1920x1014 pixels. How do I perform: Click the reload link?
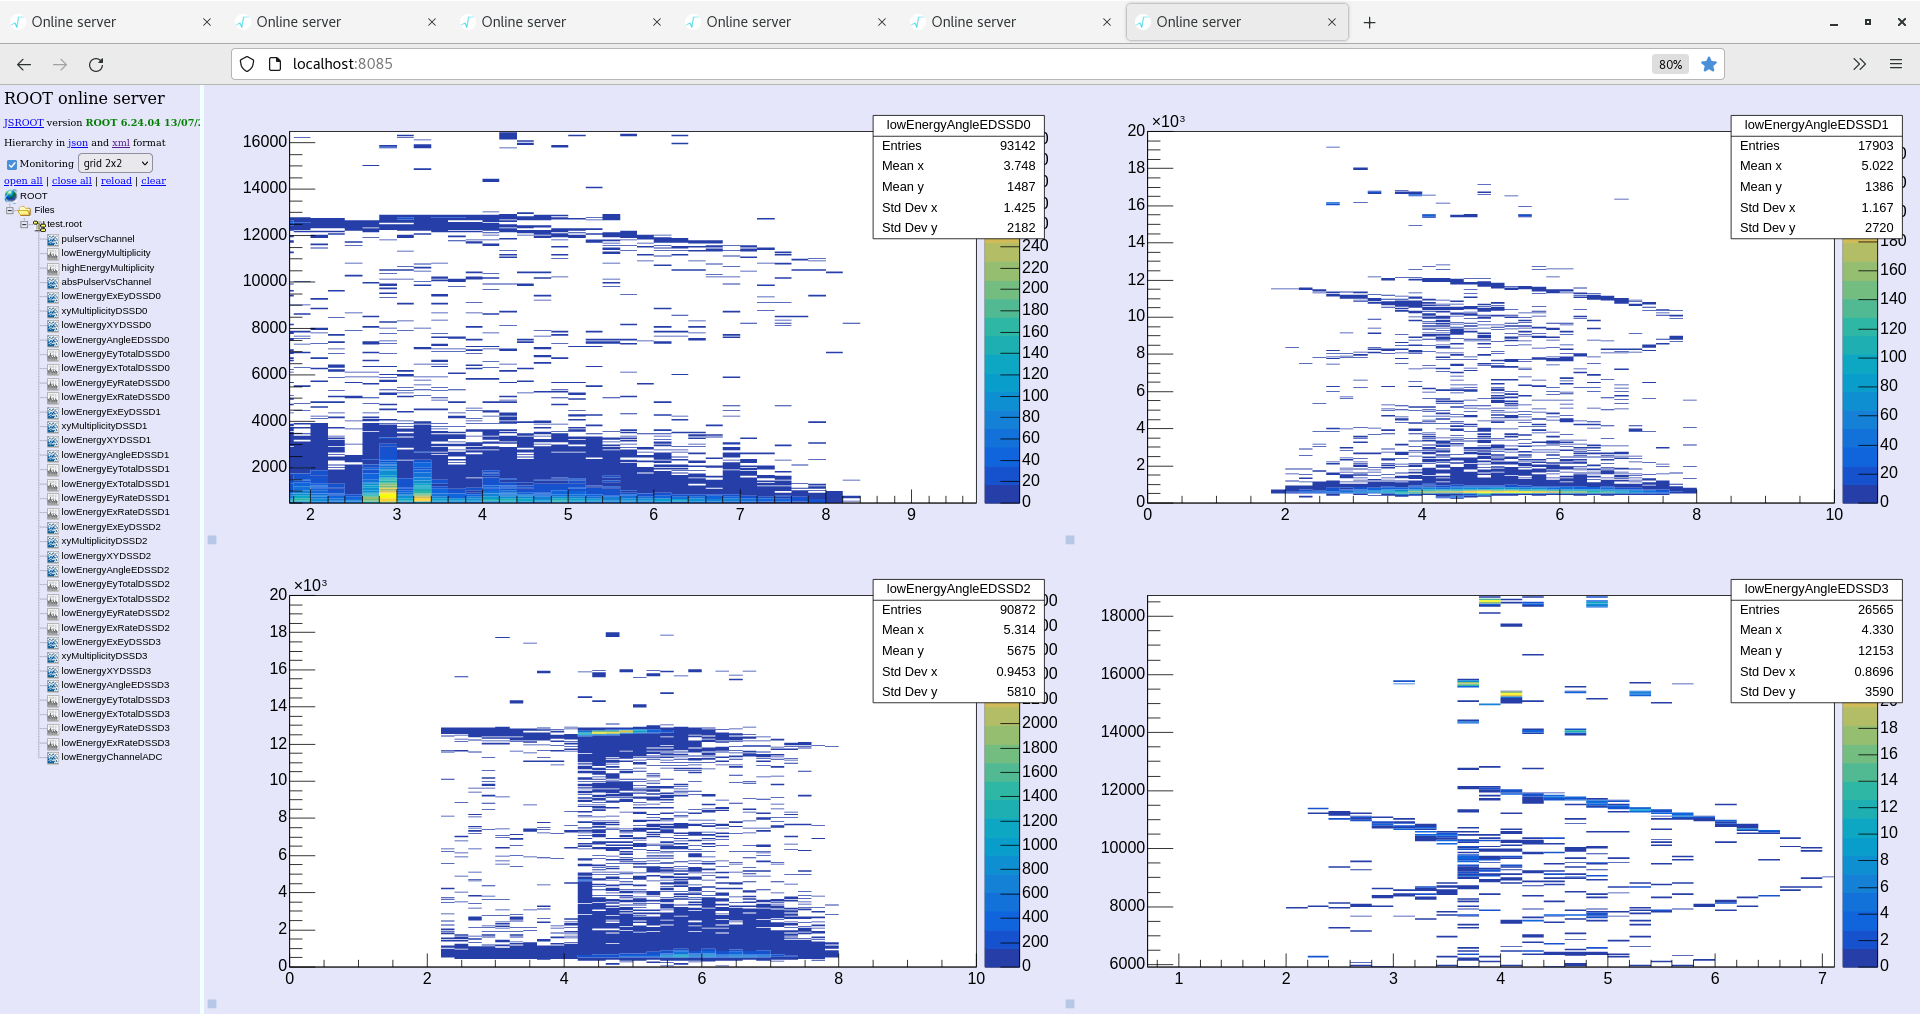116,180
